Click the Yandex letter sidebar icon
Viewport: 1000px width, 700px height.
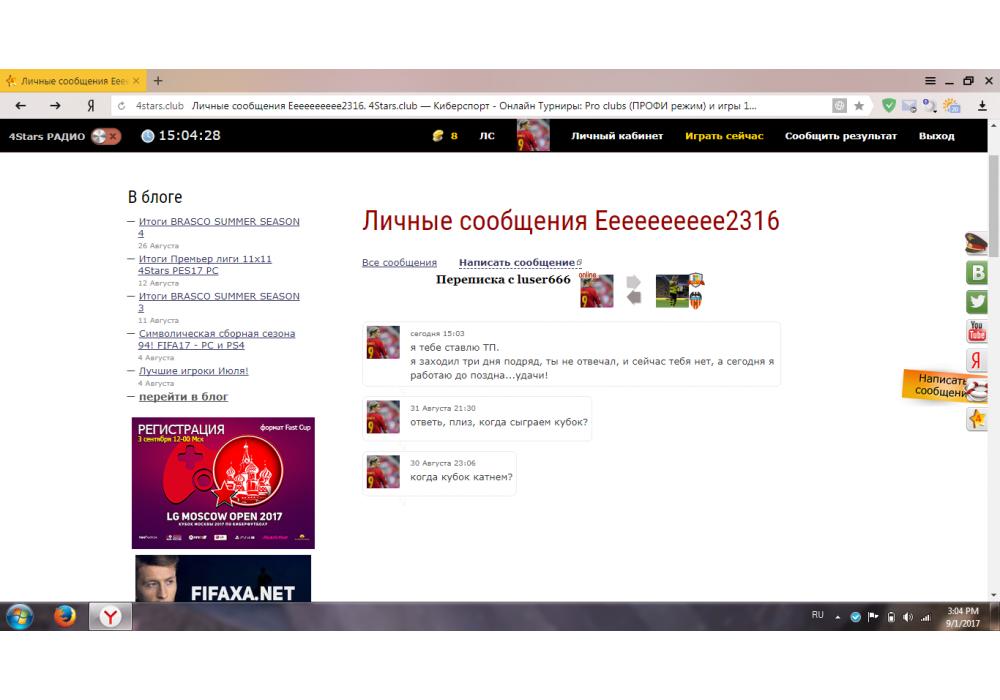(977, 361)
